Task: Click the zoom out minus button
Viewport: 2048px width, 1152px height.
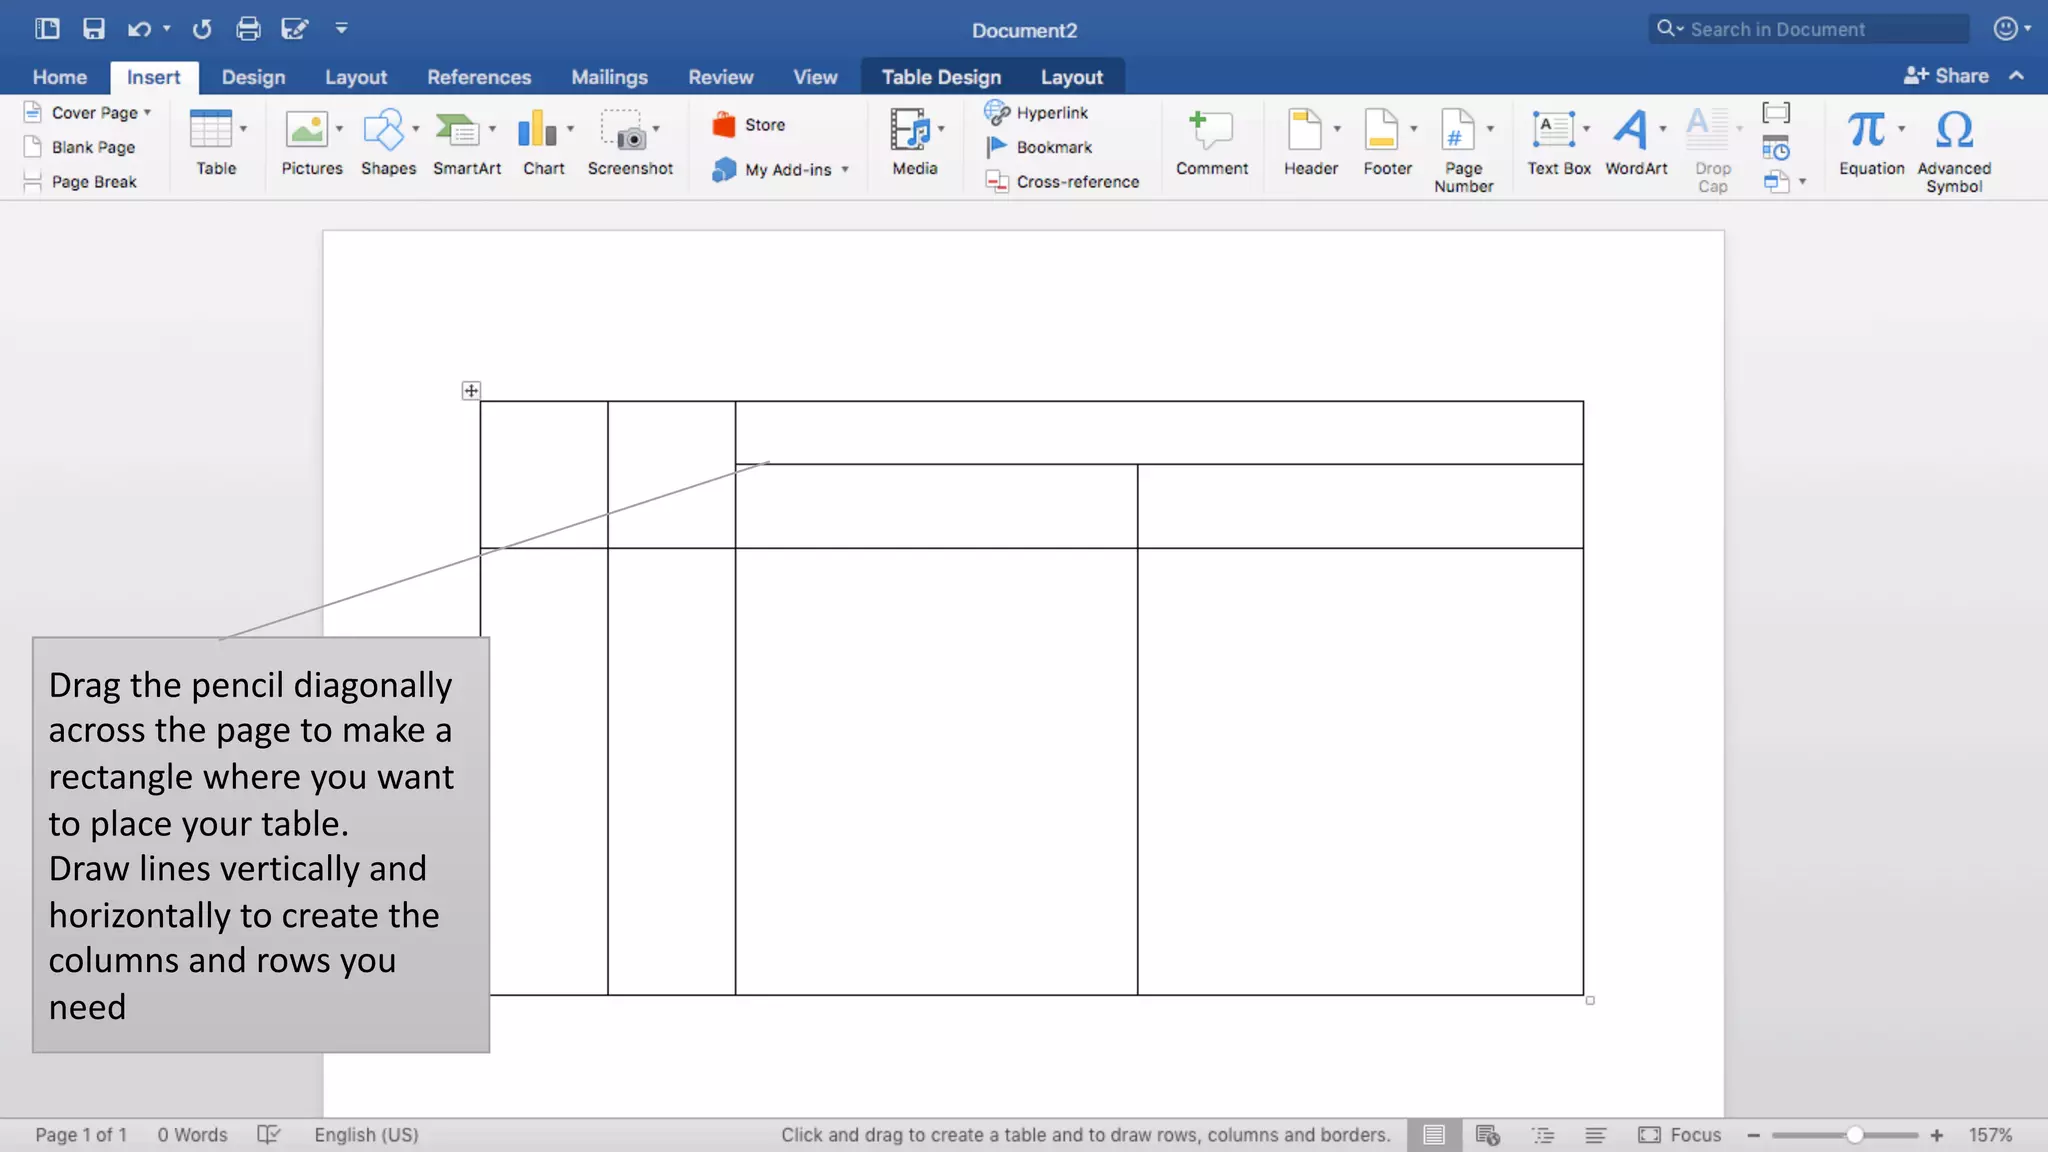Action: click(x=1753, y=1135)
